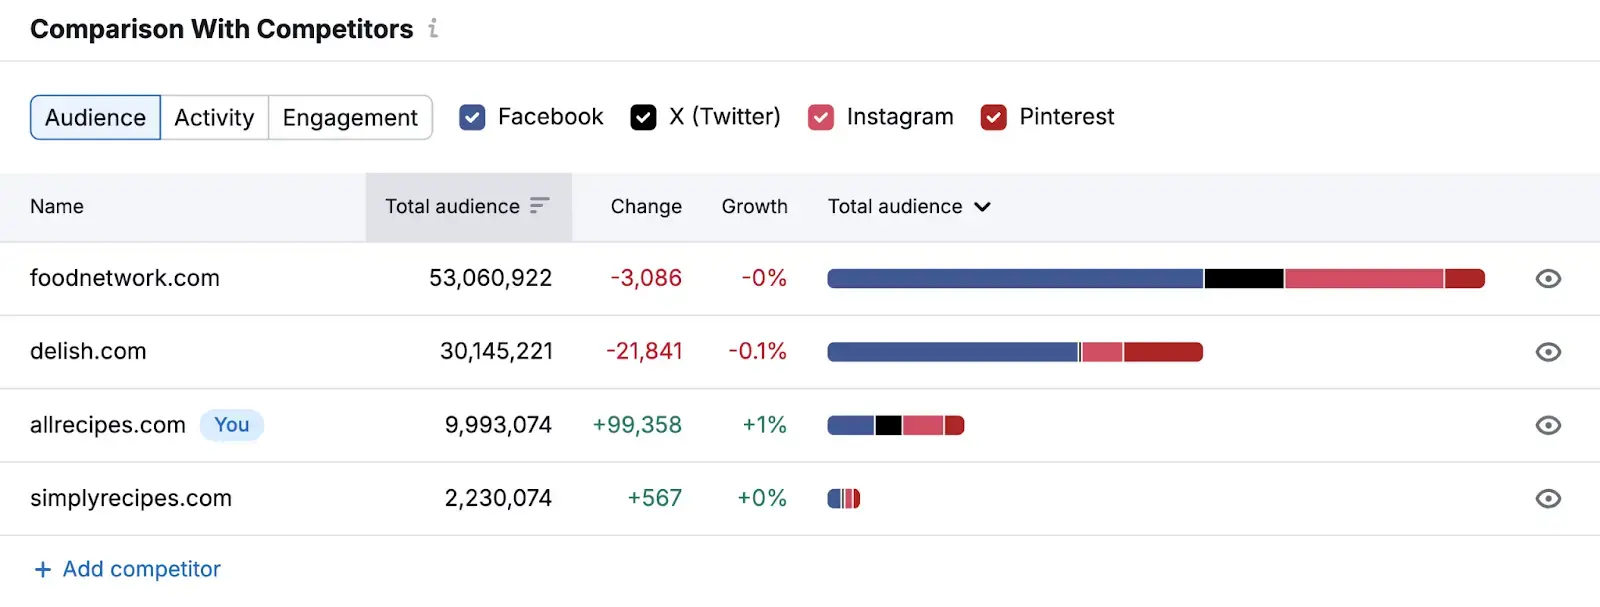Uncheck the Facebook filter
Viewport: 1600px width, 607px height.
tap(471, 117)
